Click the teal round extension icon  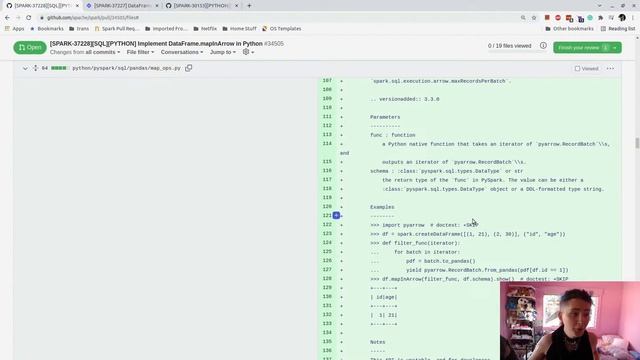coord(590,18)
